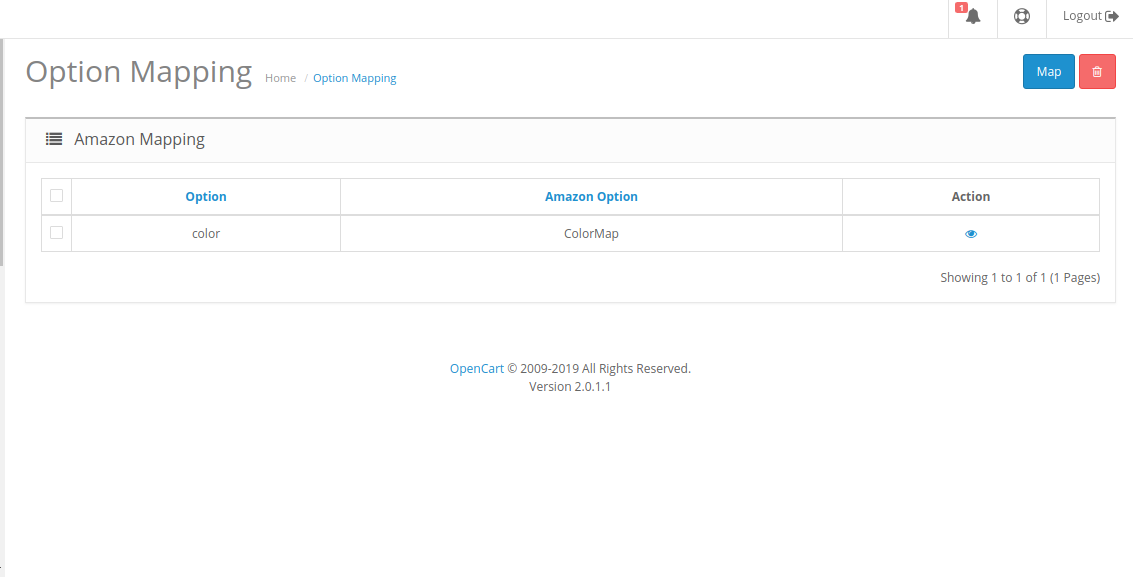1133x577 pixels.
Task: Click the vertical scrollbar on left edge
Action: [2, 150]
